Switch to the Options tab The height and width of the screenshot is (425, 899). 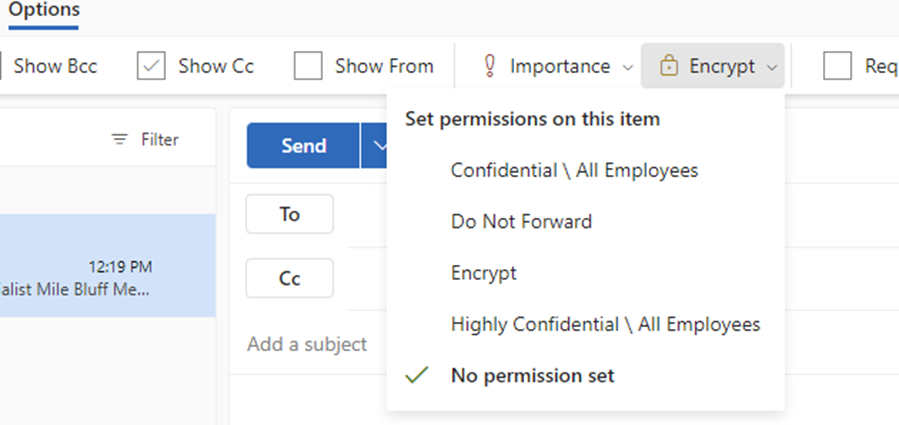pyautogui.click(x=44, y=9)
